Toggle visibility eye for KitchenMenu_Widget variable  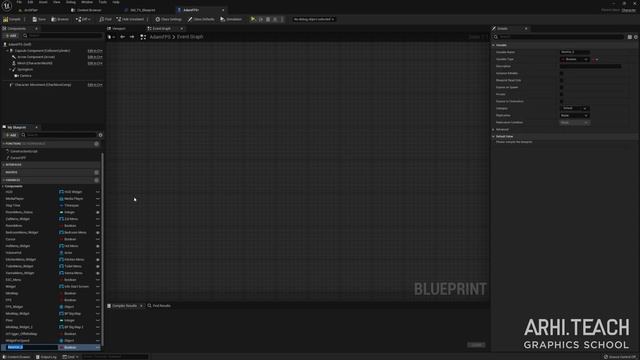[x=98, y=260]
